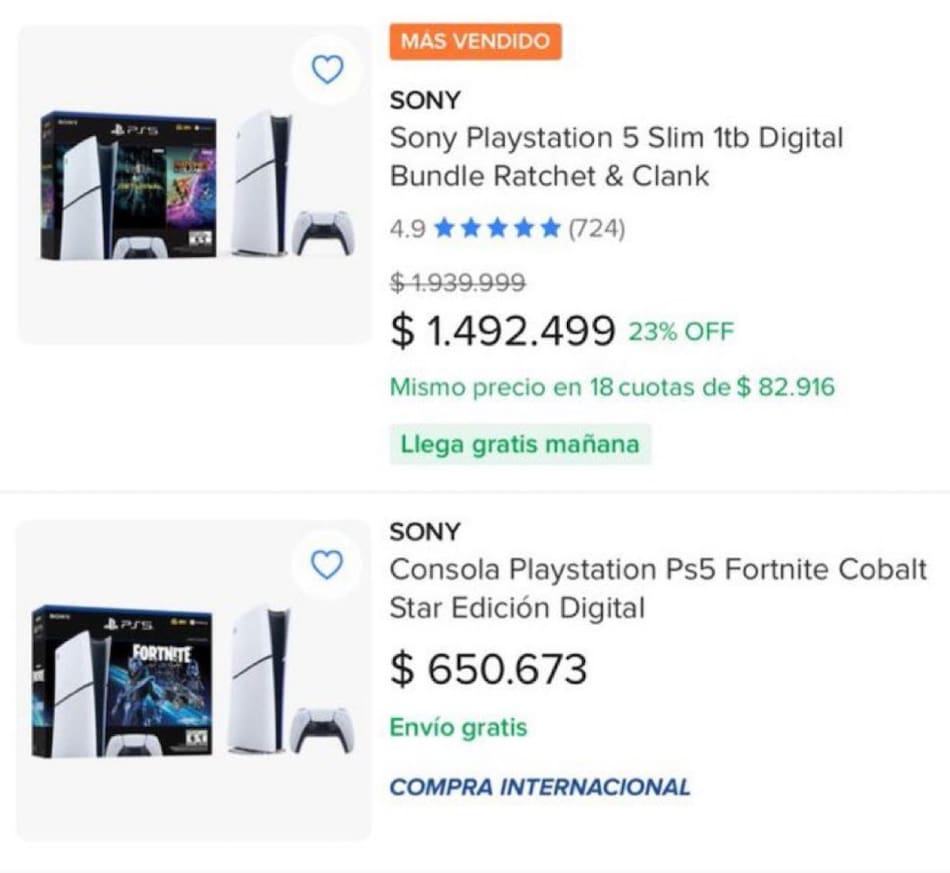Click the 23% OFF discount label
The image size is (950, 873).
681,332
